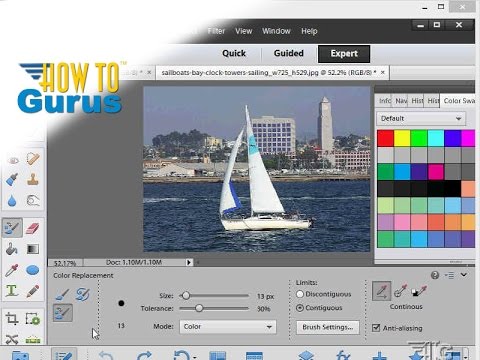The image size is (480, 360).
Task: Choose Impressionist Brush in tool options
Action: tap(83, 294)
